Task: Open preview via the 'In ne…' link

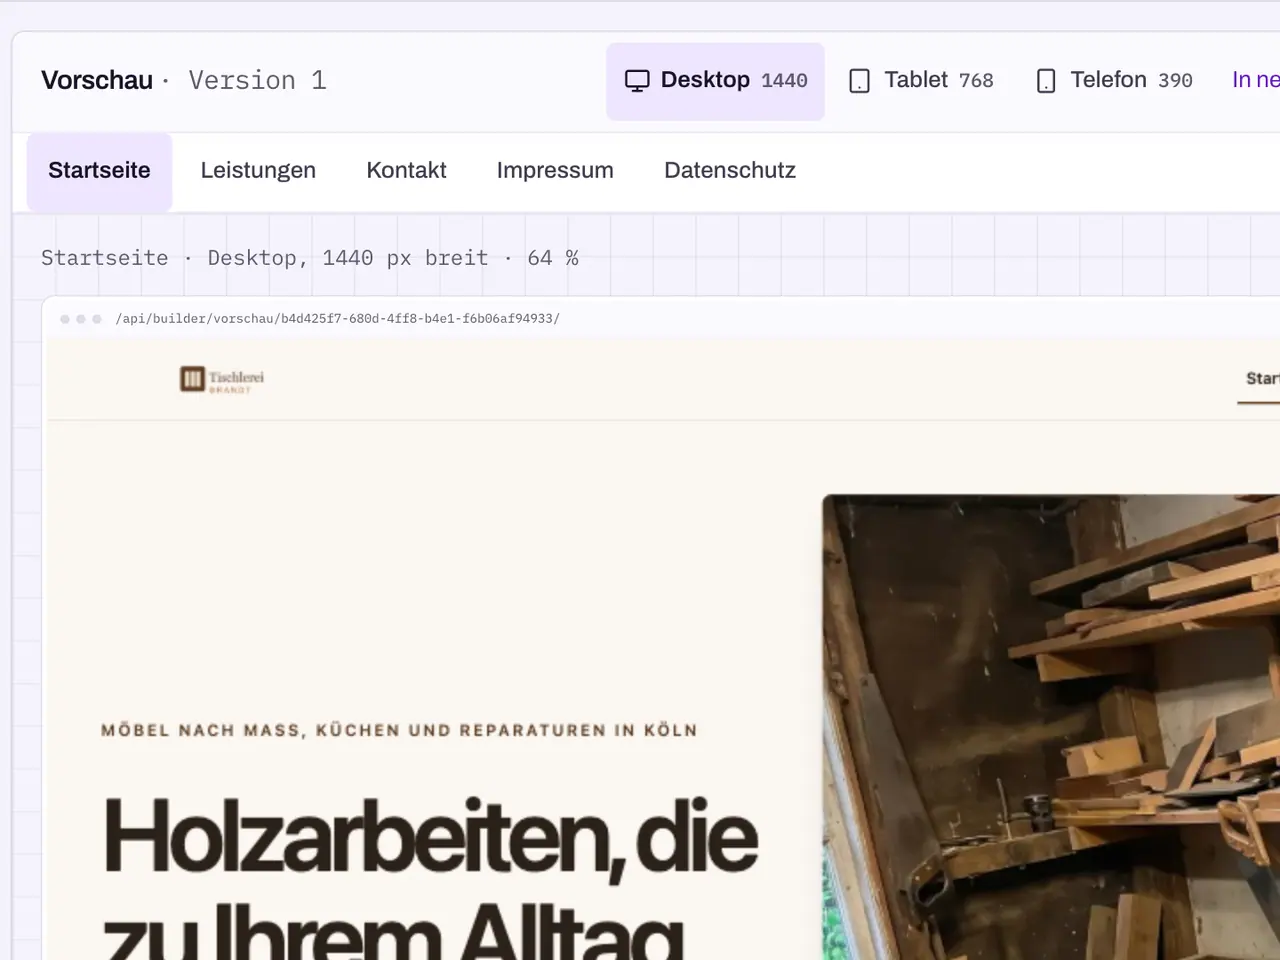Action: coord(1255,80)
